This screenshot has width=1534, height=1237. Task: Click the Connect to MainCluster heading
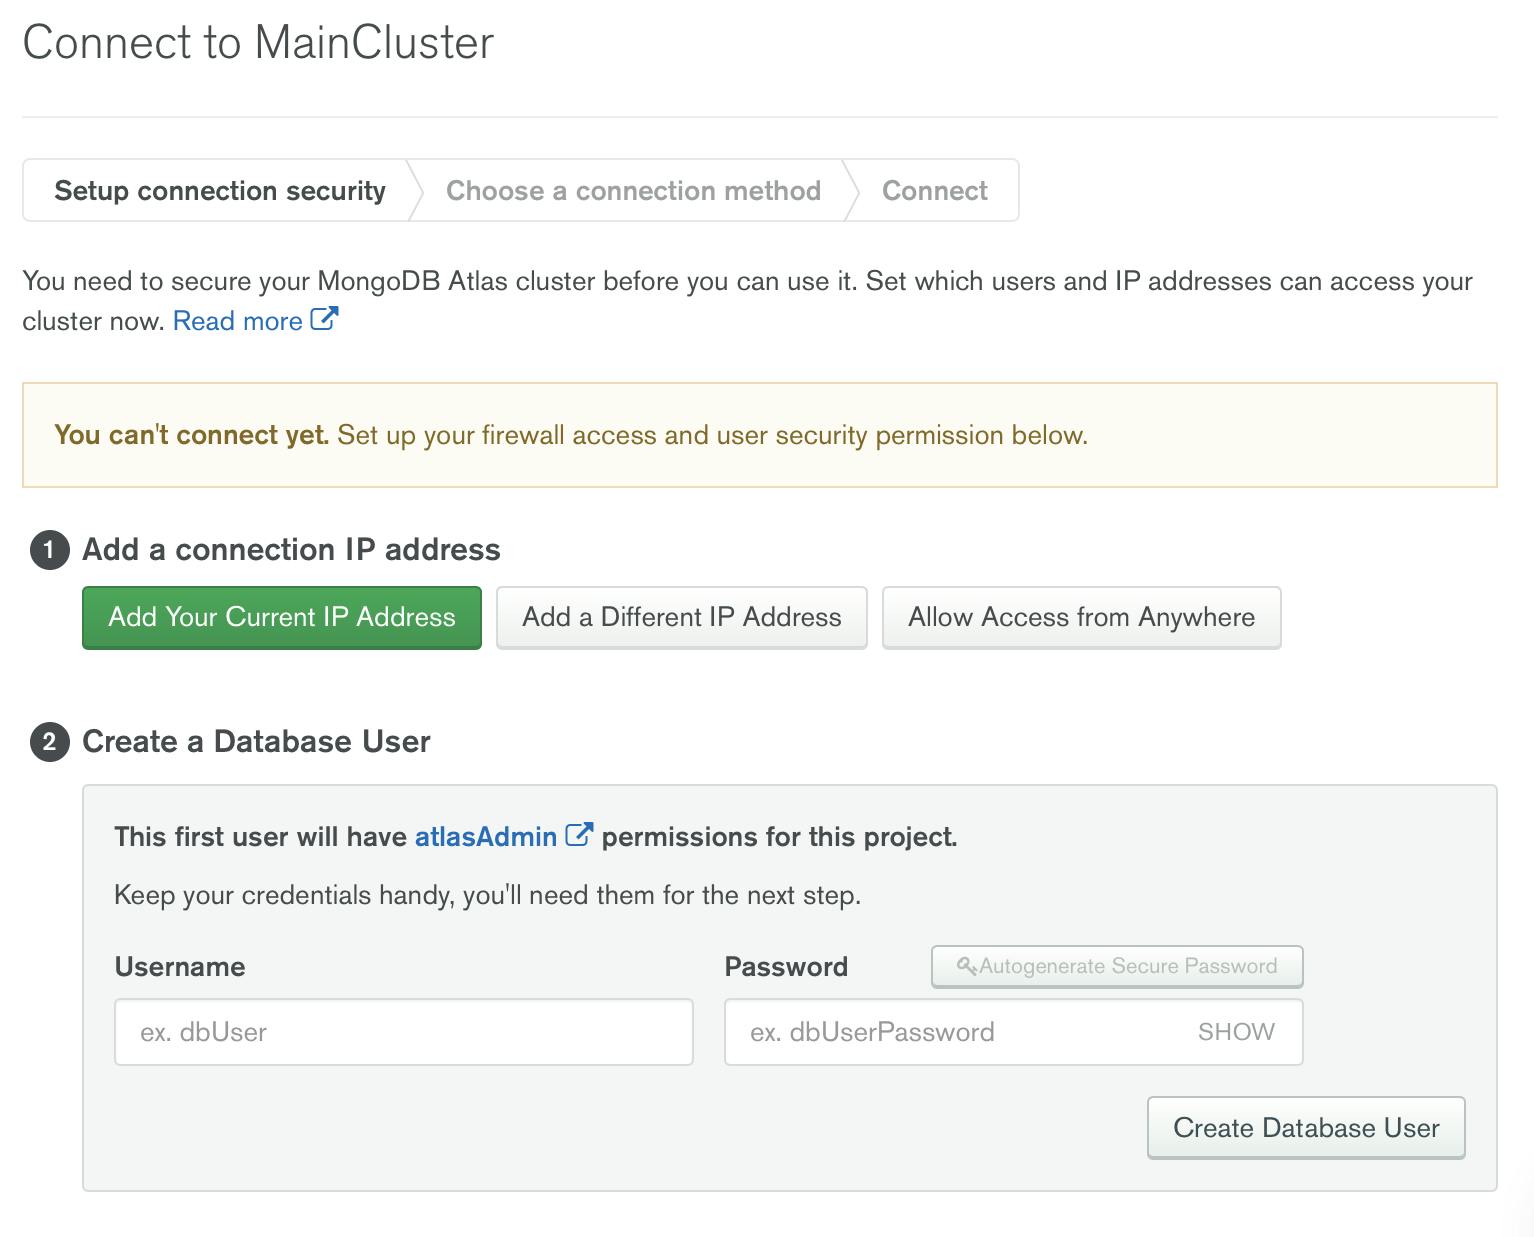point(258,42)
